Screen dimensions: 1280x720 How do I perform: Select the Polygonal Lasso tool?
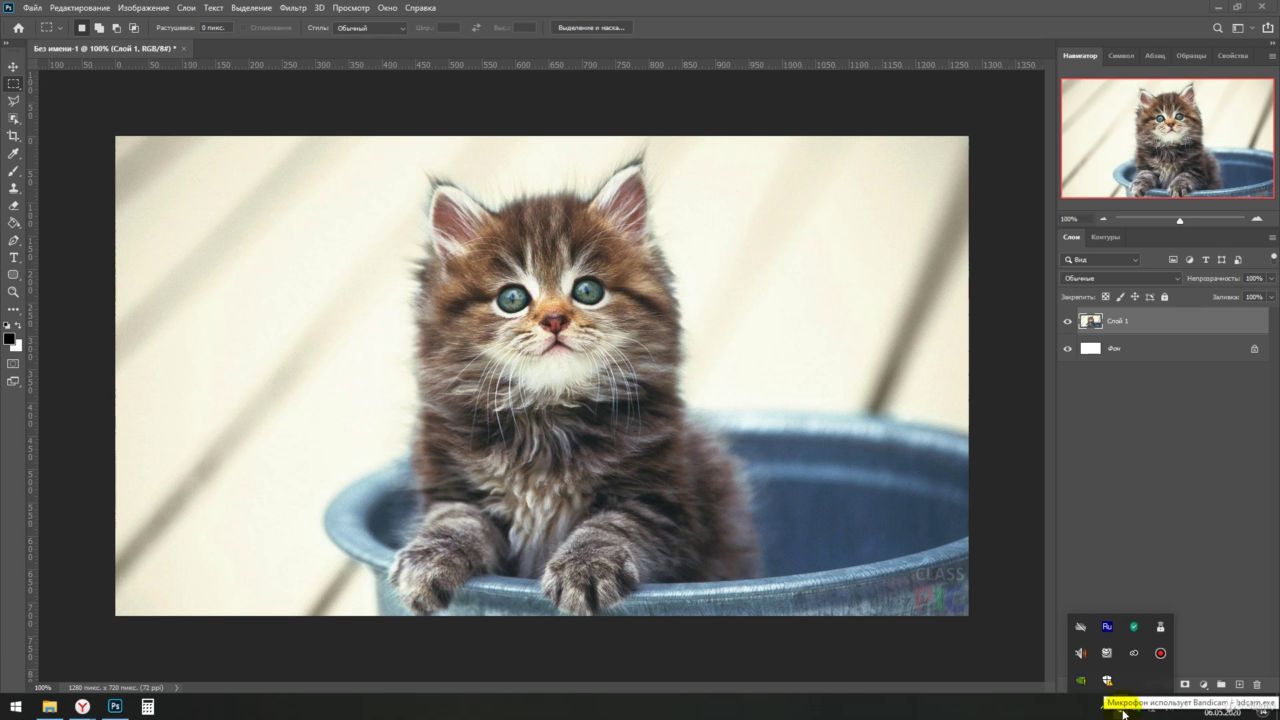tap(13, 101)
